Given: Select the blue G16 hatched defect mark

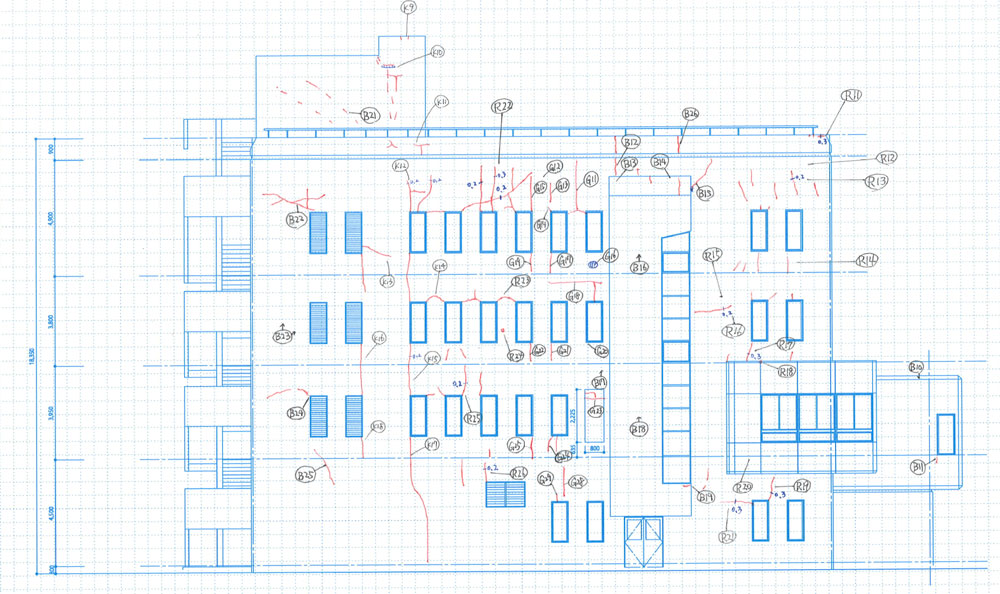Looking at the screenshot, I should point(593,265).
